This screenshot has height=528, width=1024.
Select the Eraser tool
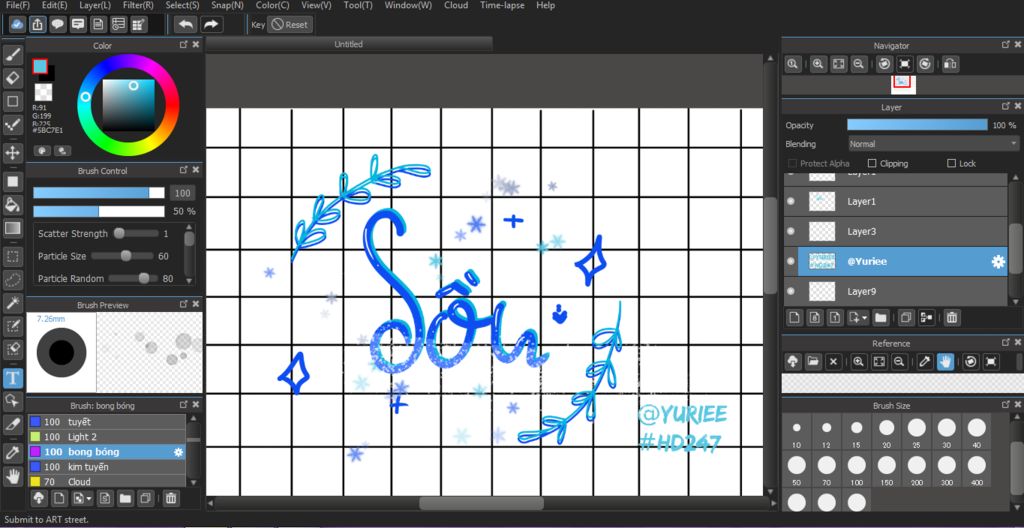[x=12, y=78]
